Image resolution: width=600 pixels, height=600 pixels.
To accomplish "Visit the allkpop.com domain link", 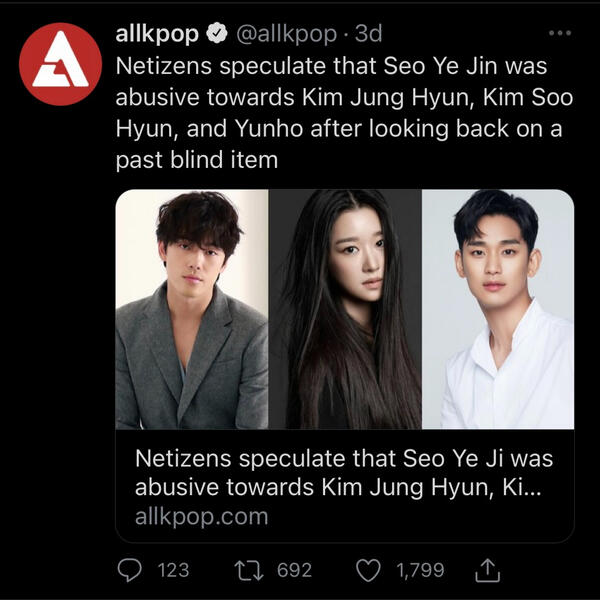I will click(x=201, y=517).
